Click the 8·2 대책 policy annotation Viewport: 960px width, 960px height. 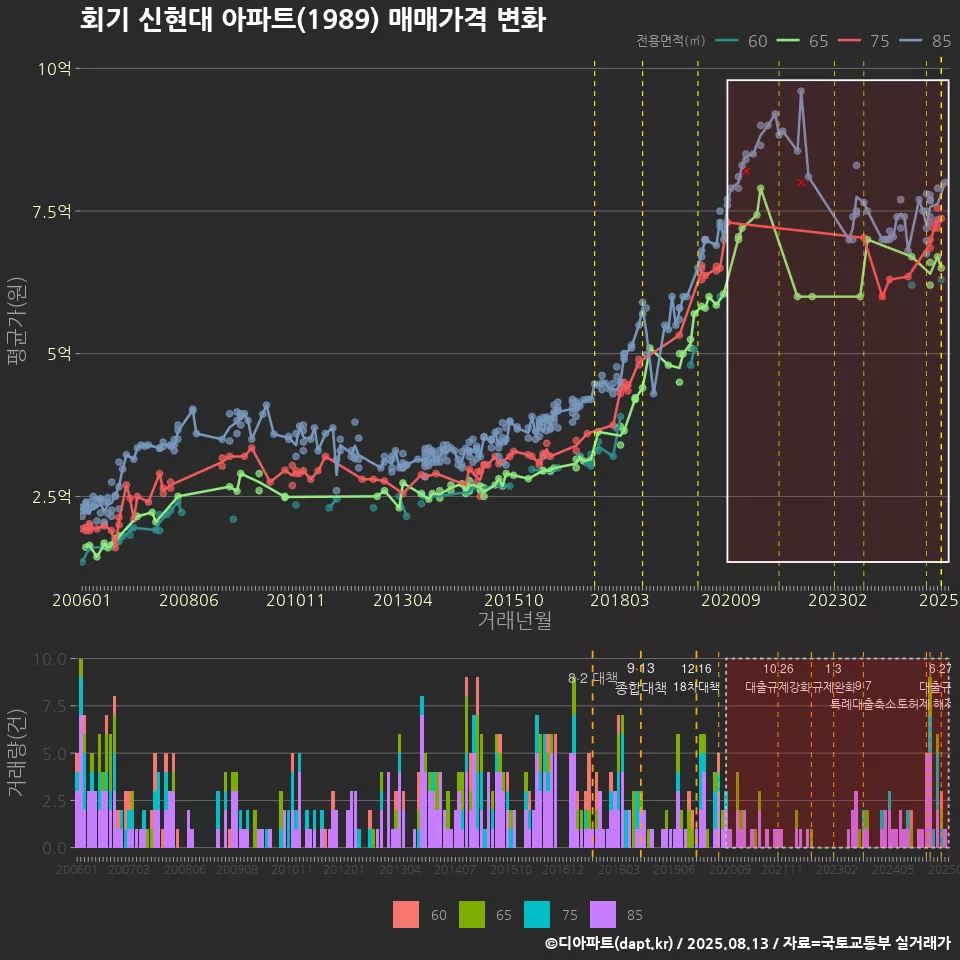[593, 678]
